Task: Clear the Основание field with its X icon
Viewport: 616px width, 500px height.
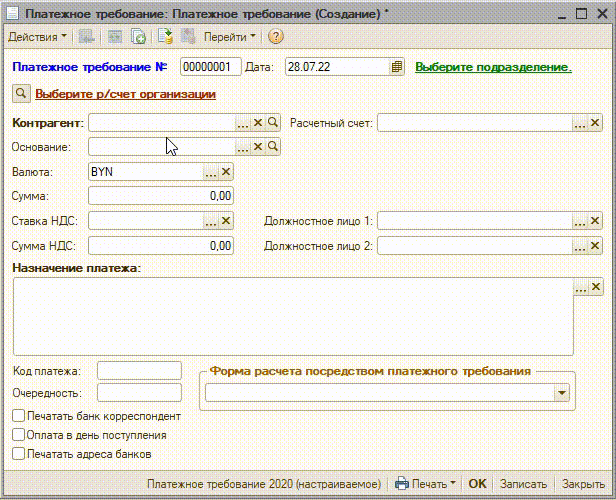Action: [257, 147]
